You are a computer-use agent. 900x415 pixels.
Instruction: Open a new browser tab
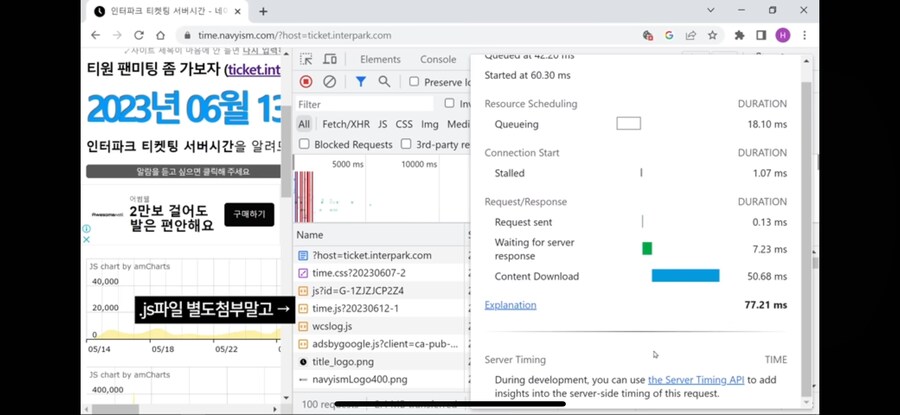(x=263, y=11)
